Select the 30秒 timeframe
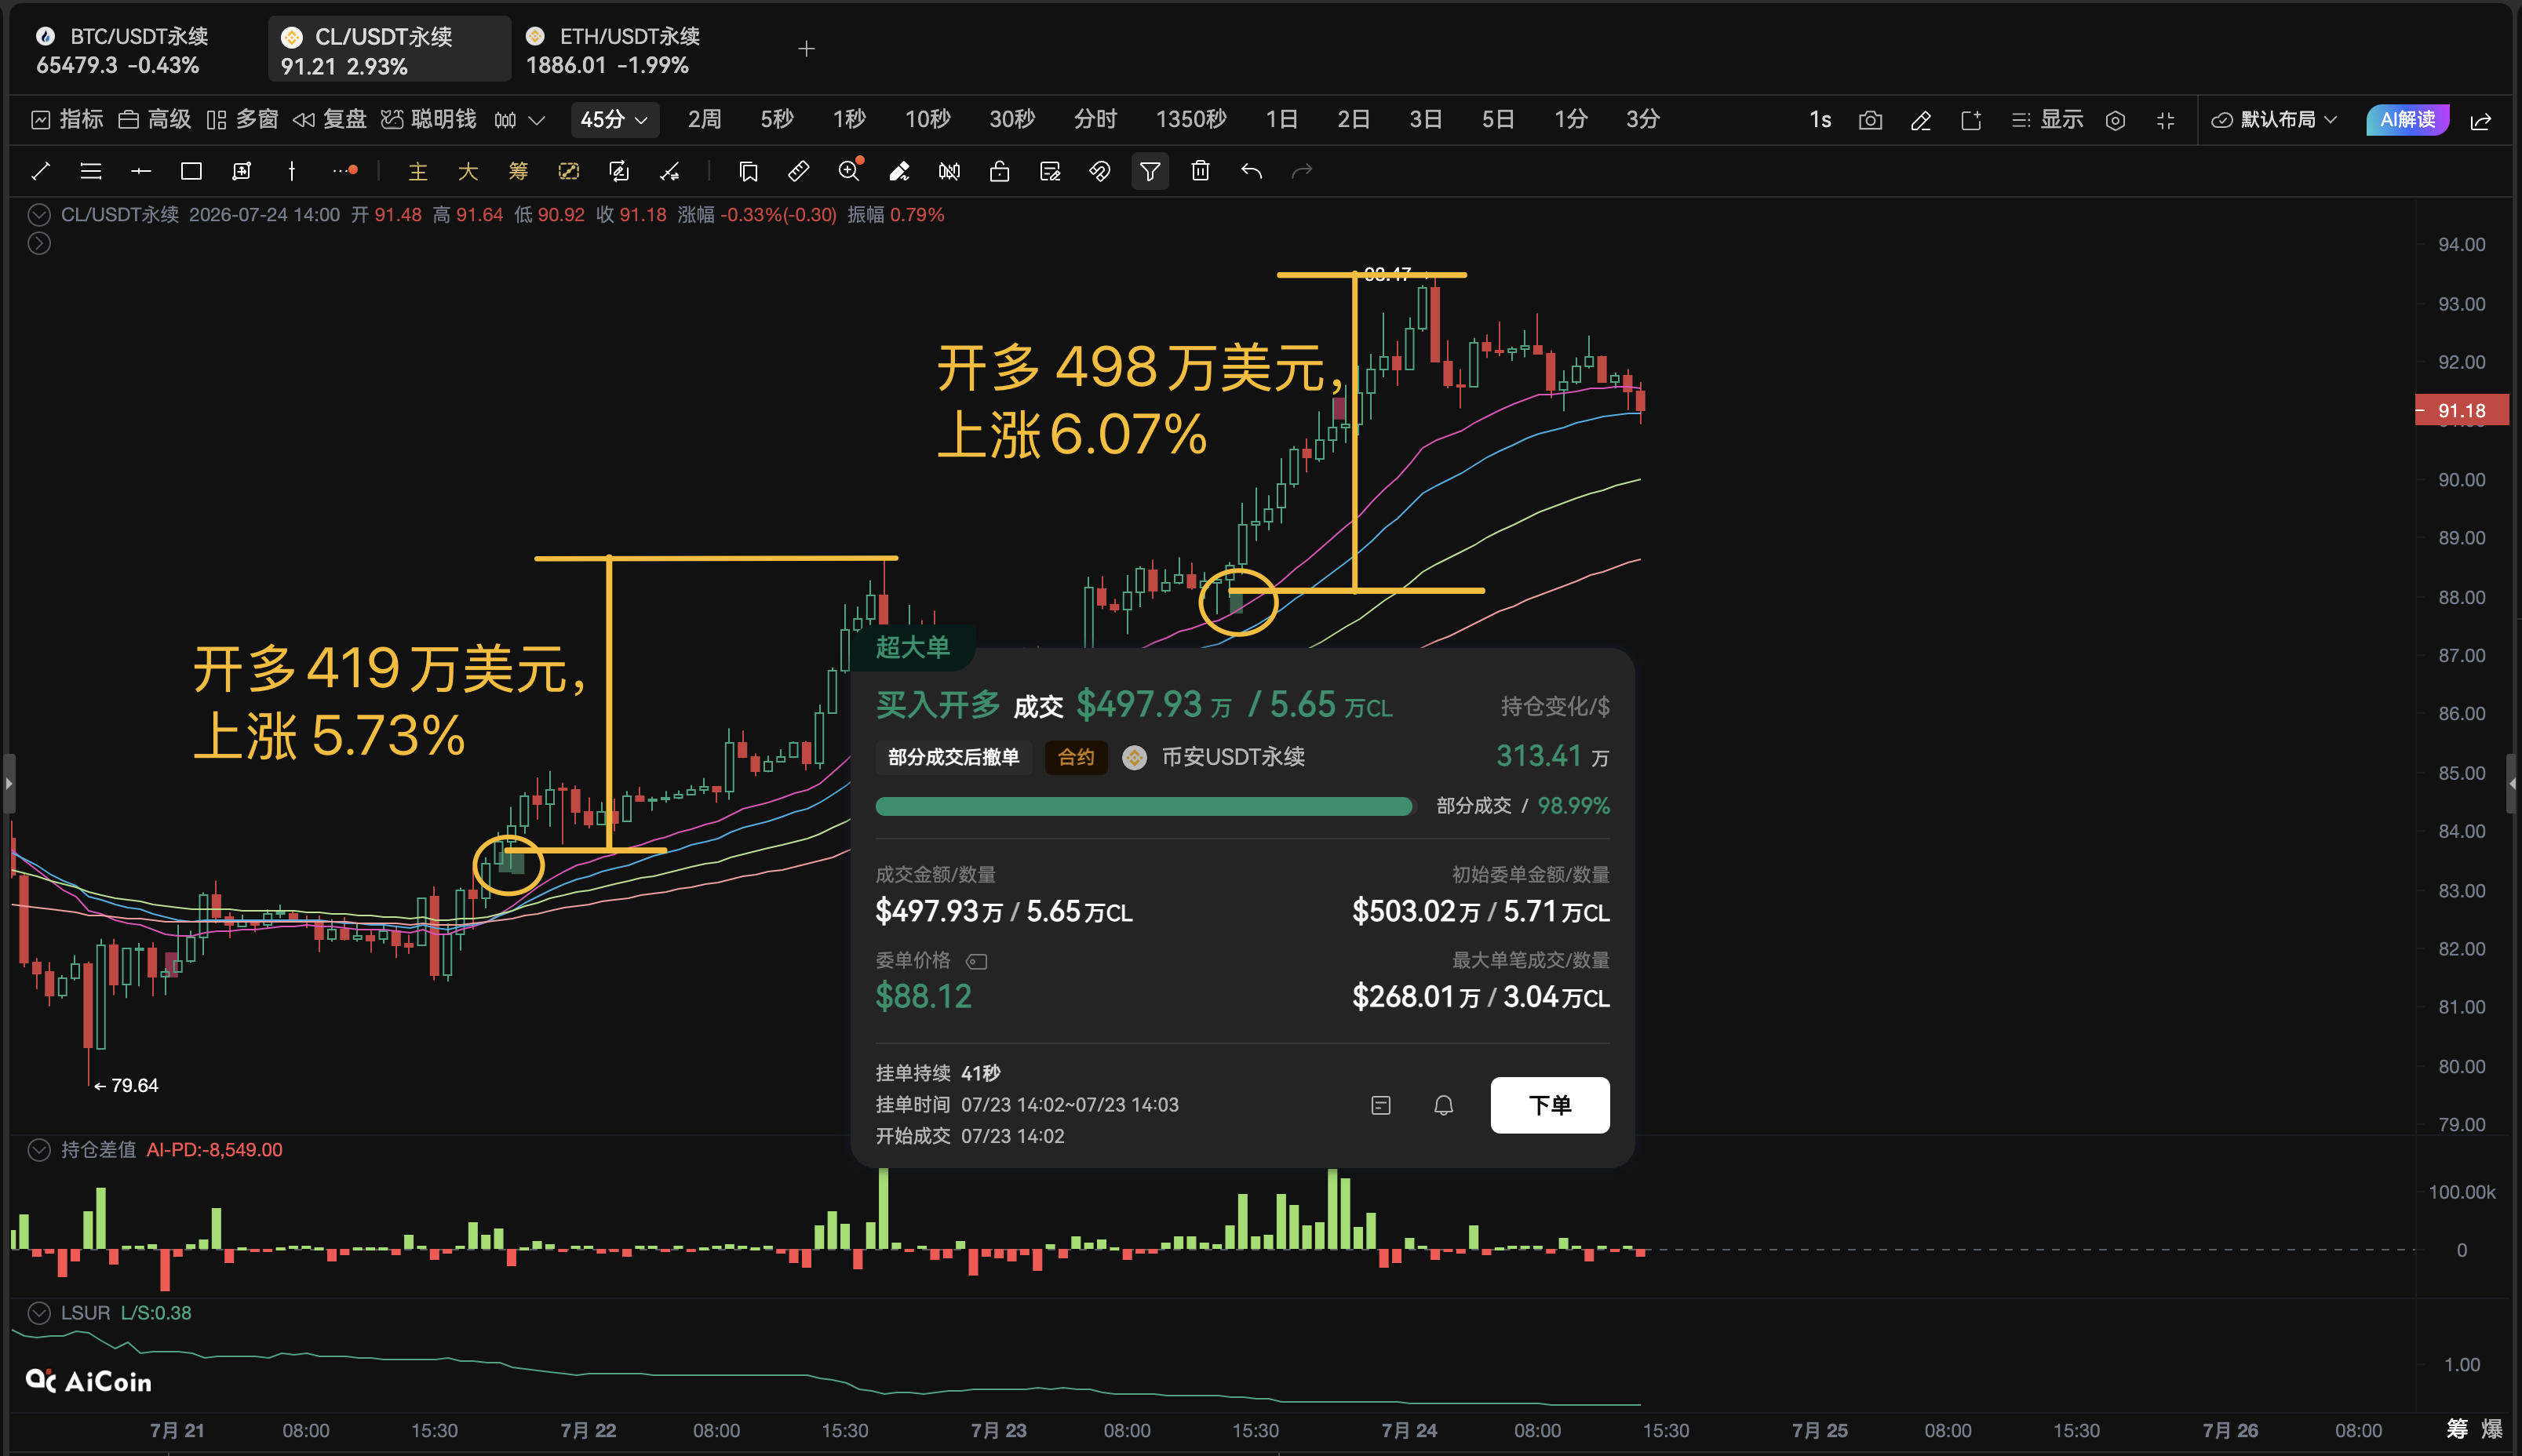2522x1456 pixels. pyautogui.click(x=1012, y=120)
